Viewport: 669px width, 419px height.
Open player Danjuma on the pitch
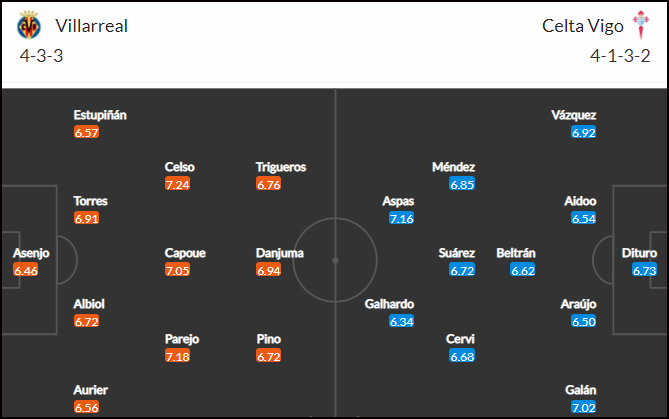point(280,253)
